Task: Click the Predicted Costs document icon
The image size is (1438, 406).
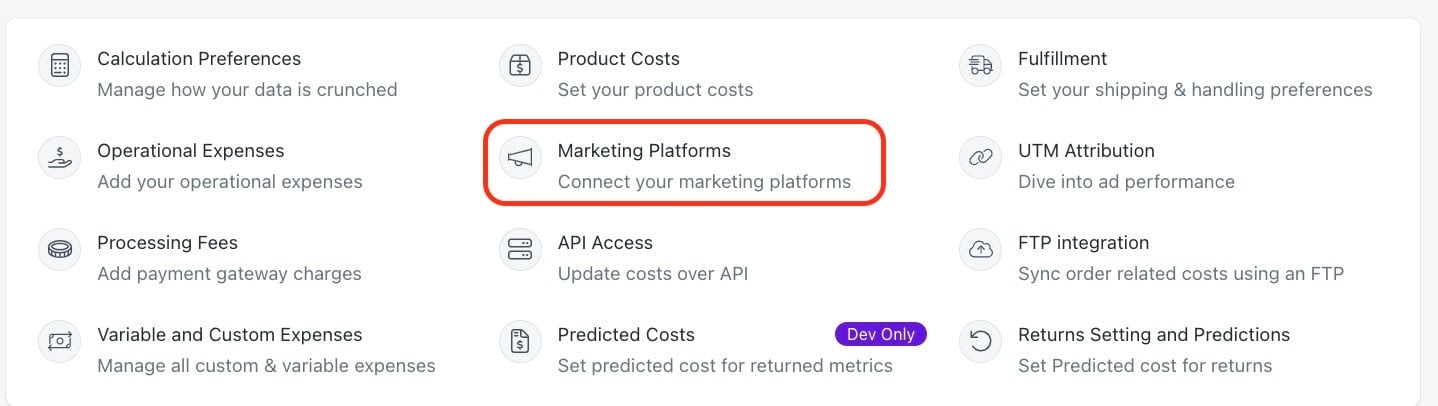Action: (x=520, y=342)
